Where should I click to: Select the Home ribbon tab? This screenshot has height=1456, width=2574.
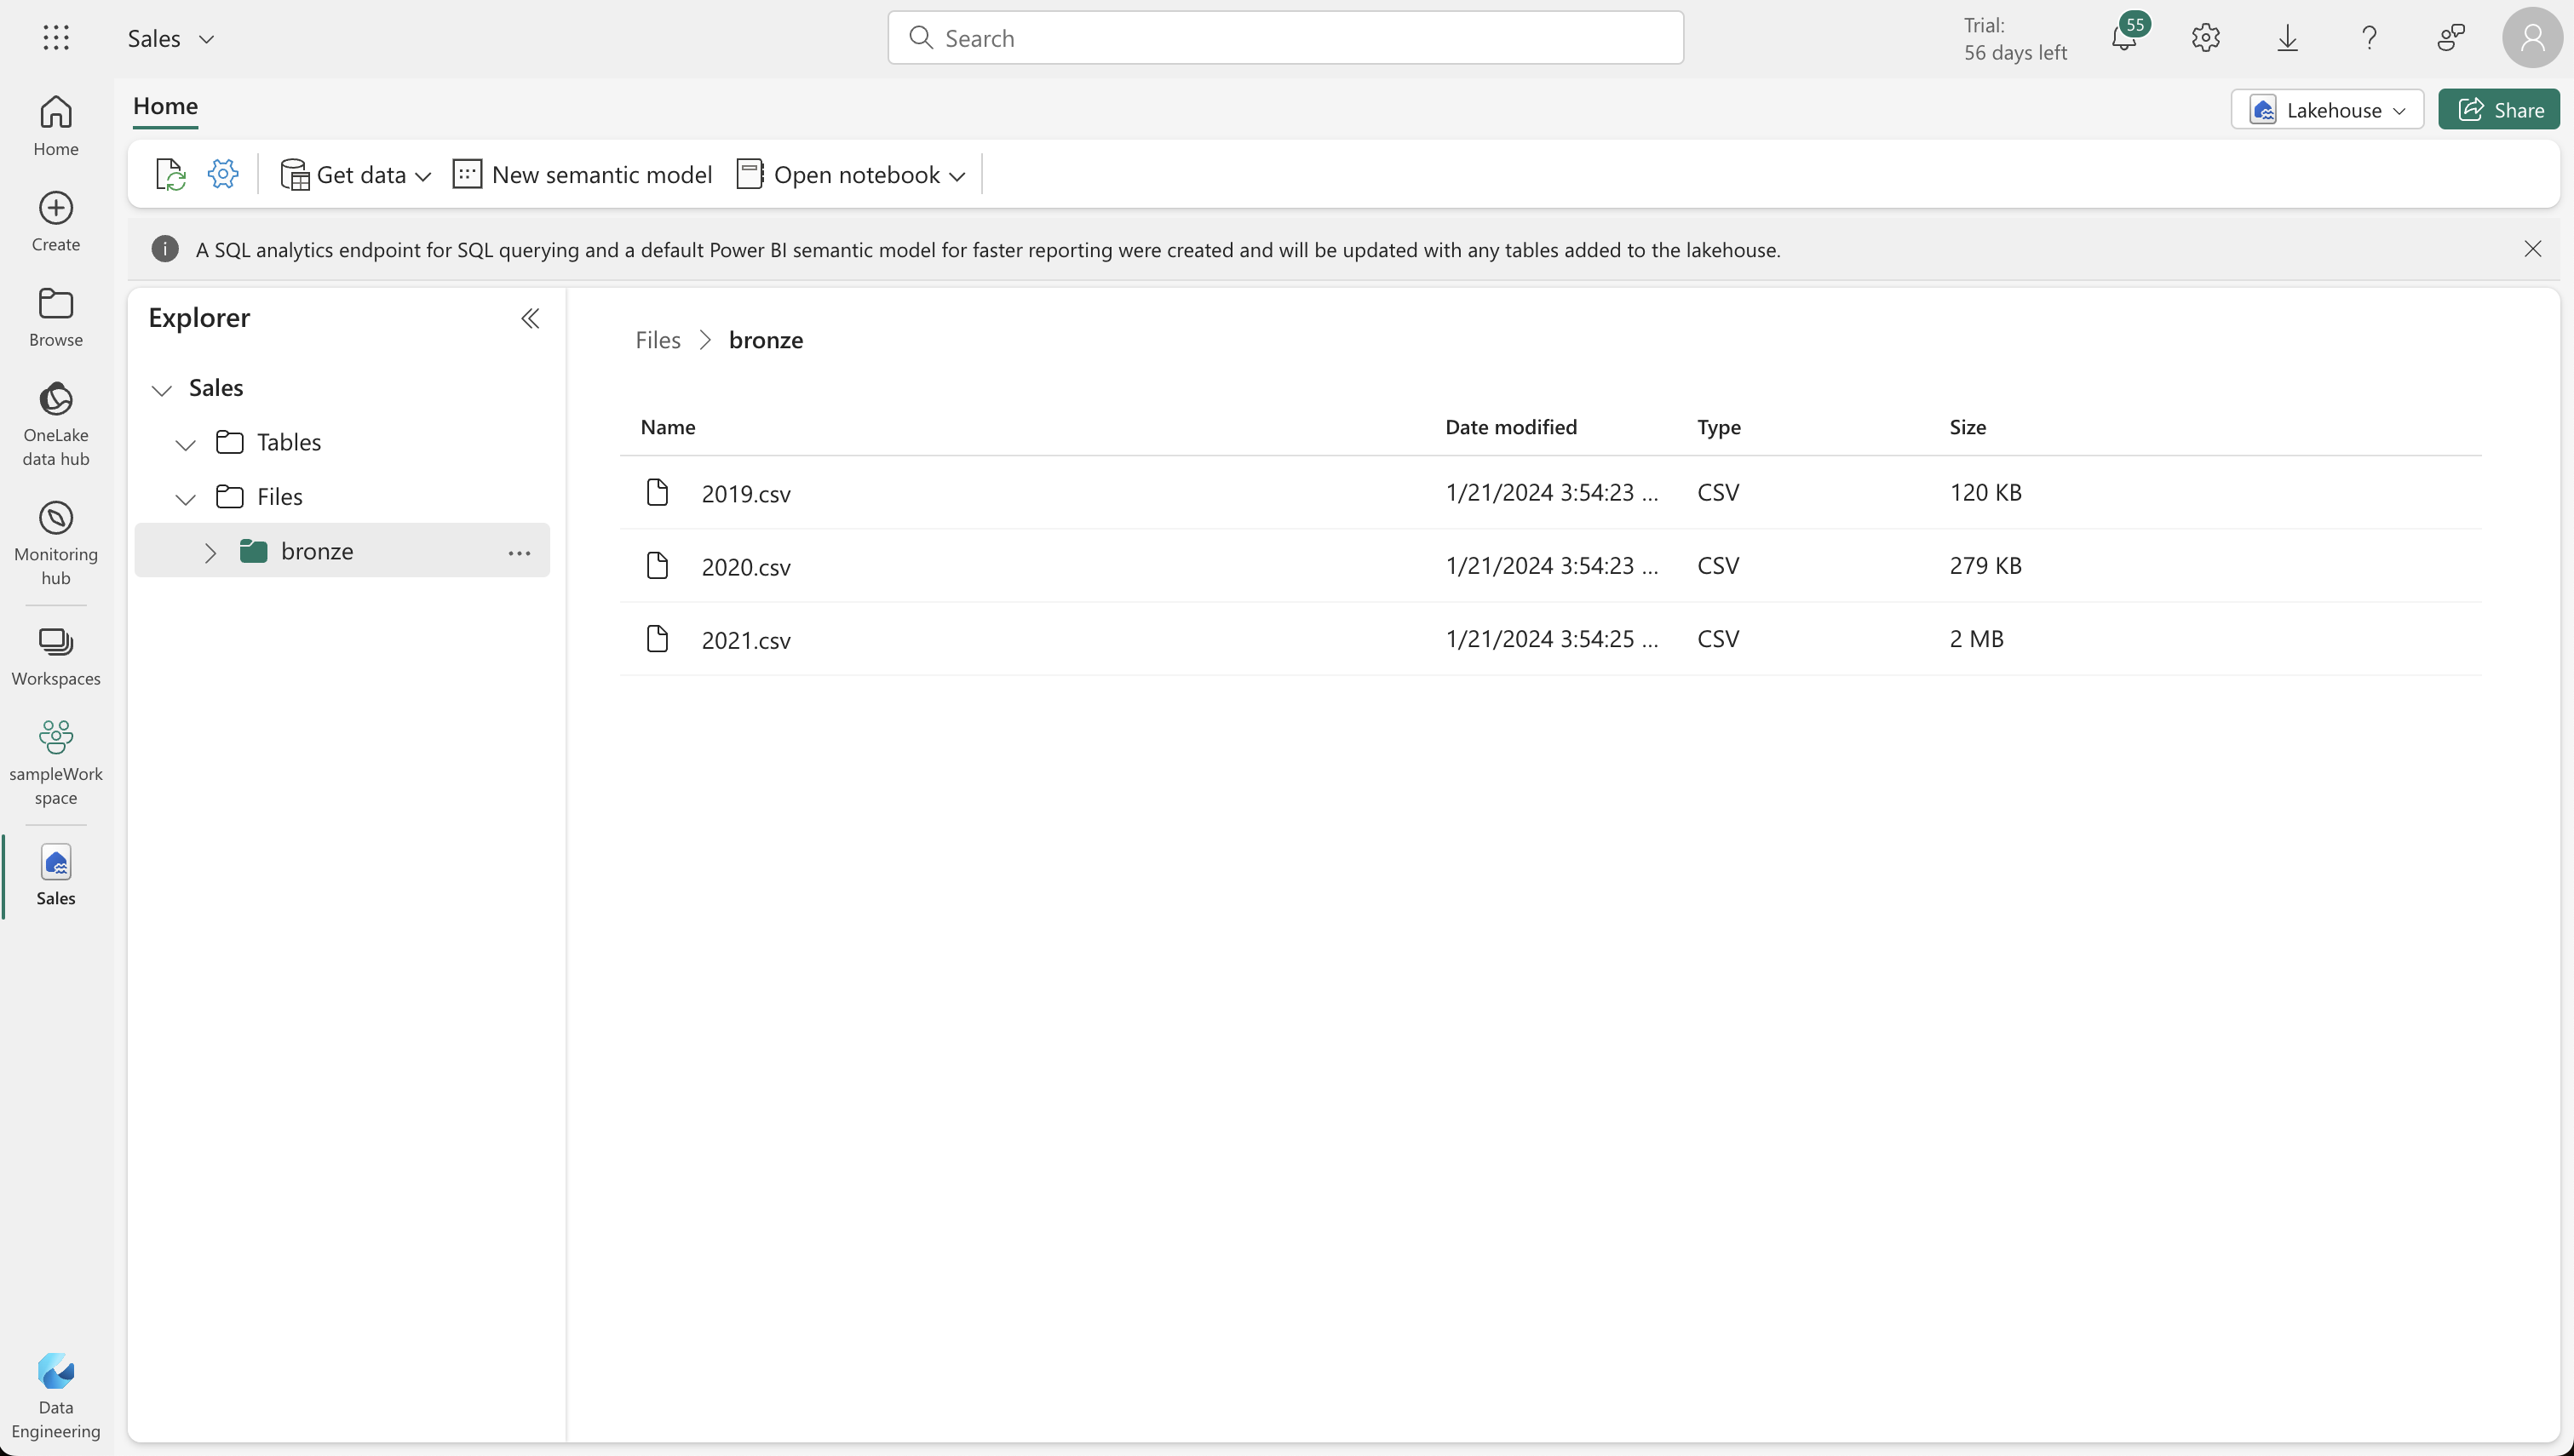tap(165, 106)
